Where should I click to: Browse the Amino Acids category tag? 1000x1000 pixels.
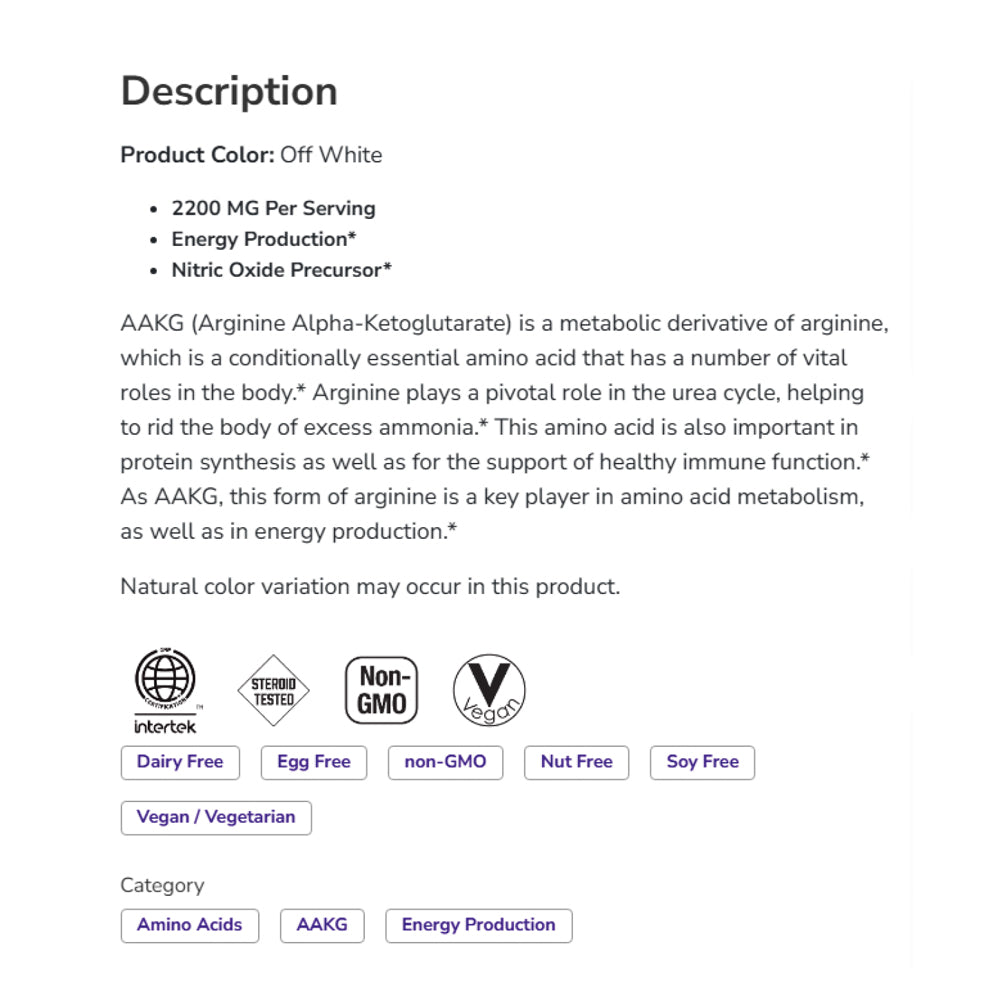189,925
